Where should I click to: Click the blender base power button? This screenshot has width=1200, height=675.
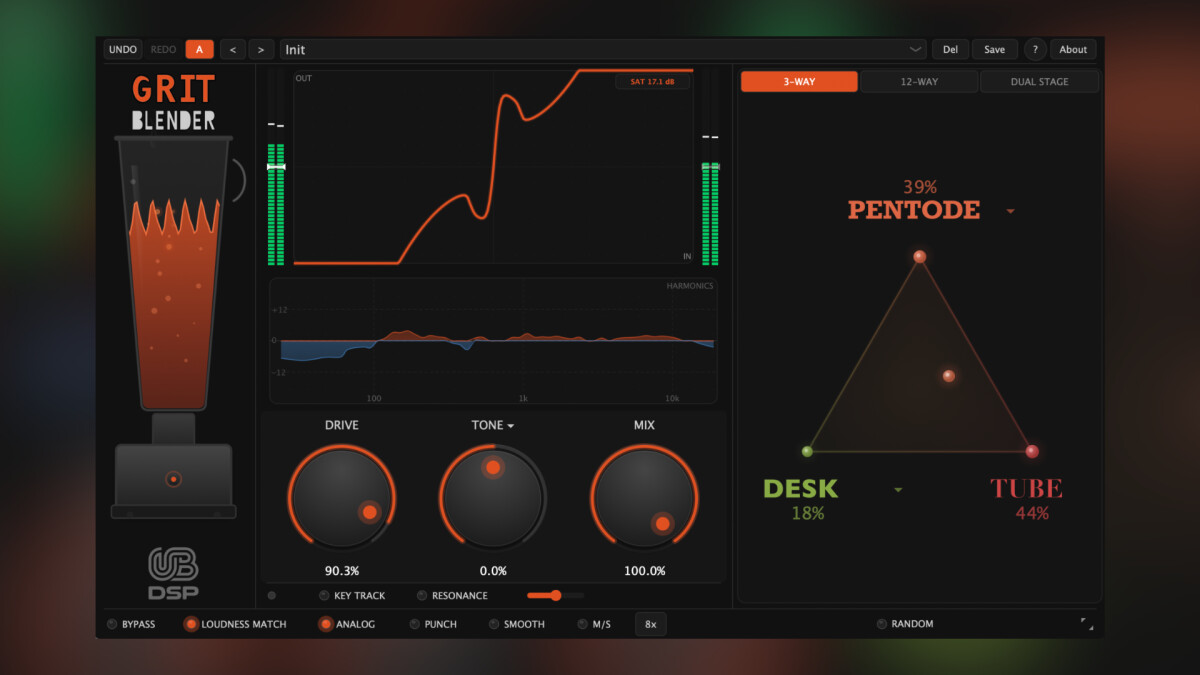(174, 480)
